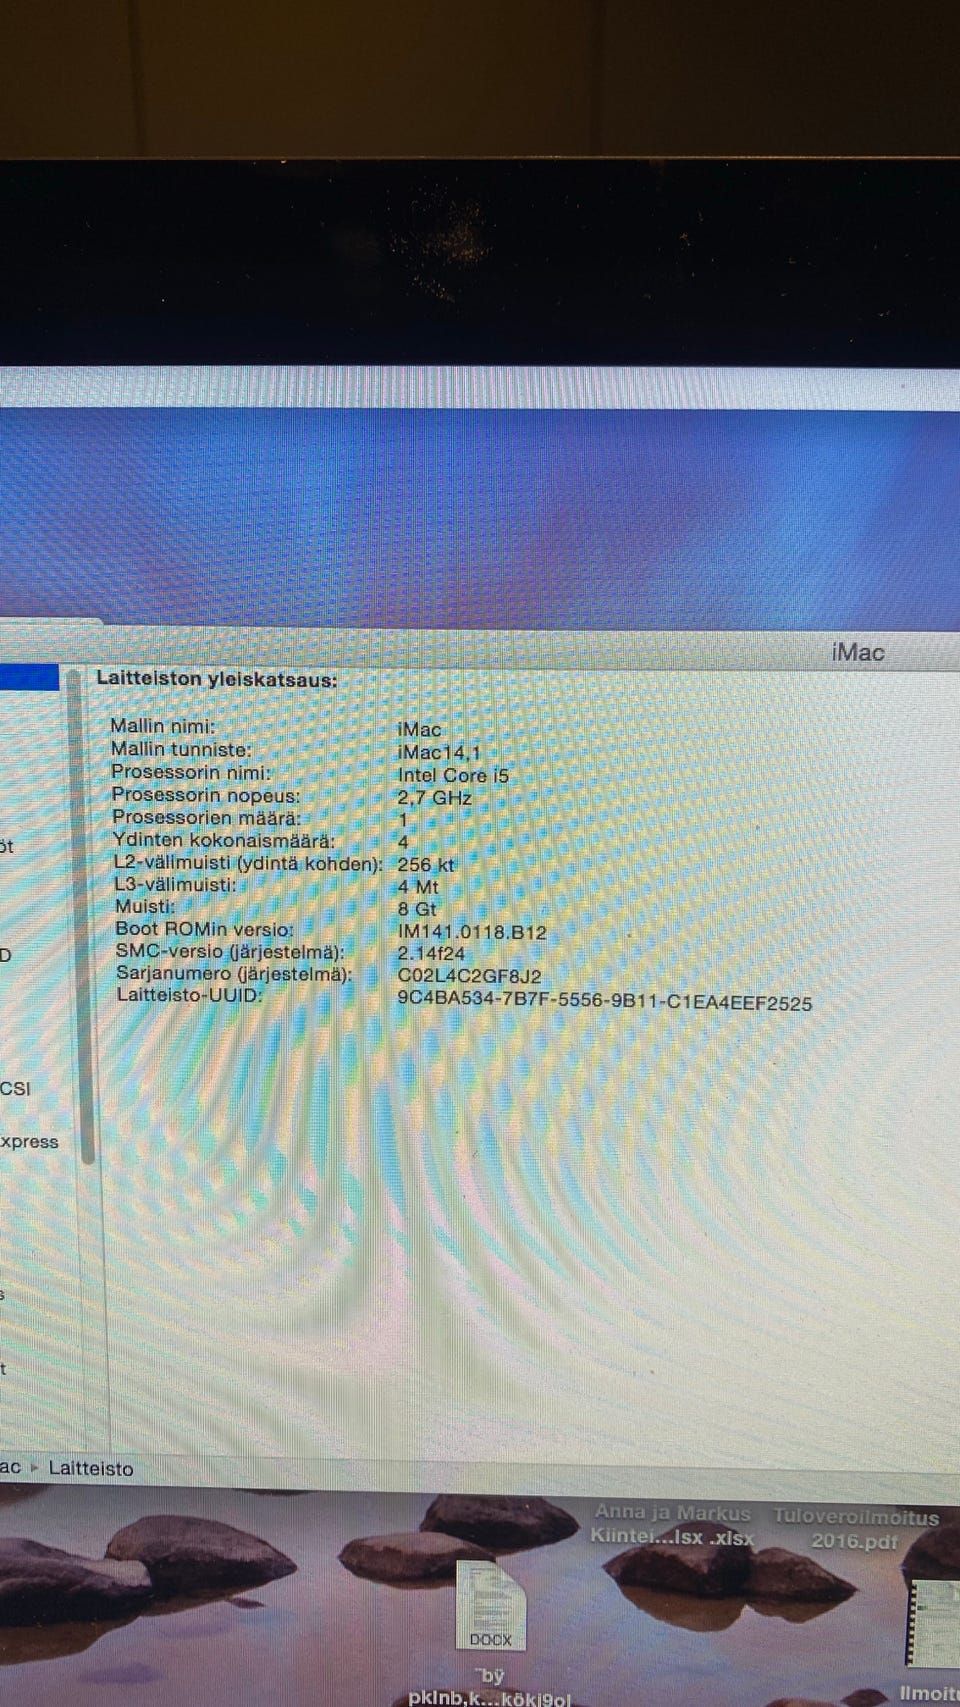Select the 'CSI' item in the sidebar

[x=15, y=1088]
